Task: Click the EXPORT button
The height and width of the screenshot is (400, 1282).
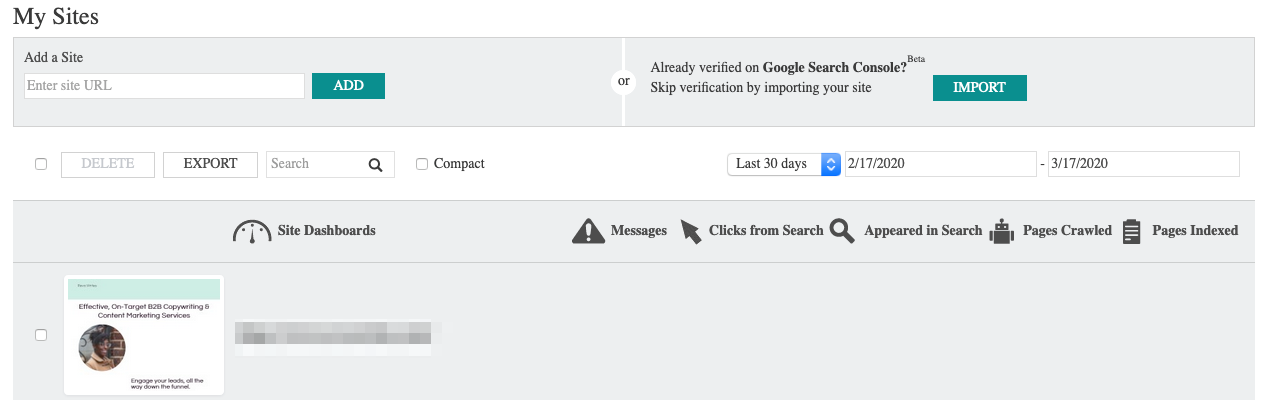Action: point(210,164)
